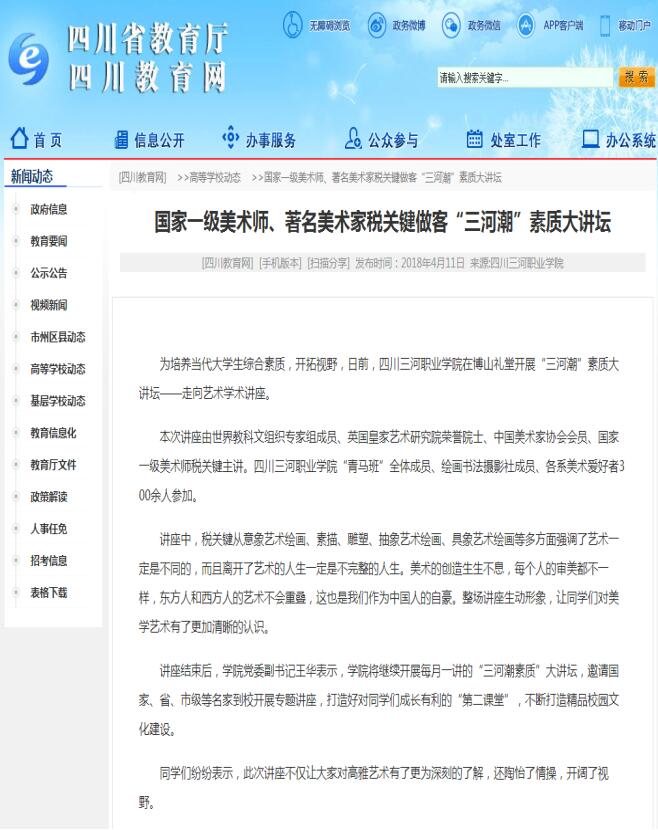The width and height of the screenshot is (658, 830).
Task: Click the search keyword input field
Action: [524, 78]
